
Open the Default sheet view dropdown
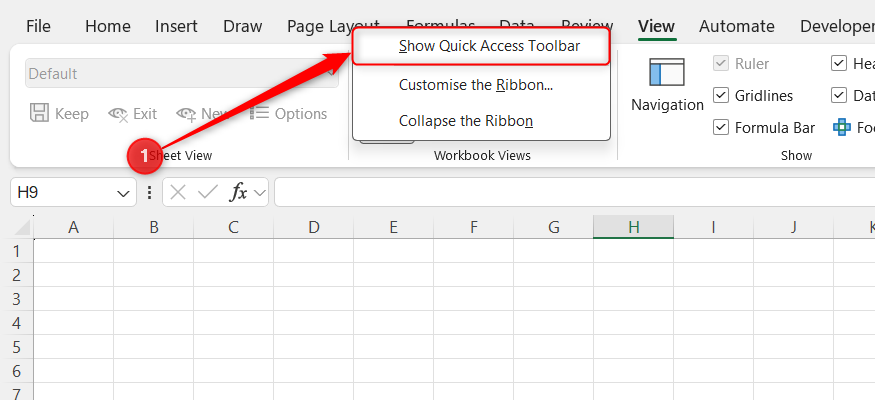[181, 74]
